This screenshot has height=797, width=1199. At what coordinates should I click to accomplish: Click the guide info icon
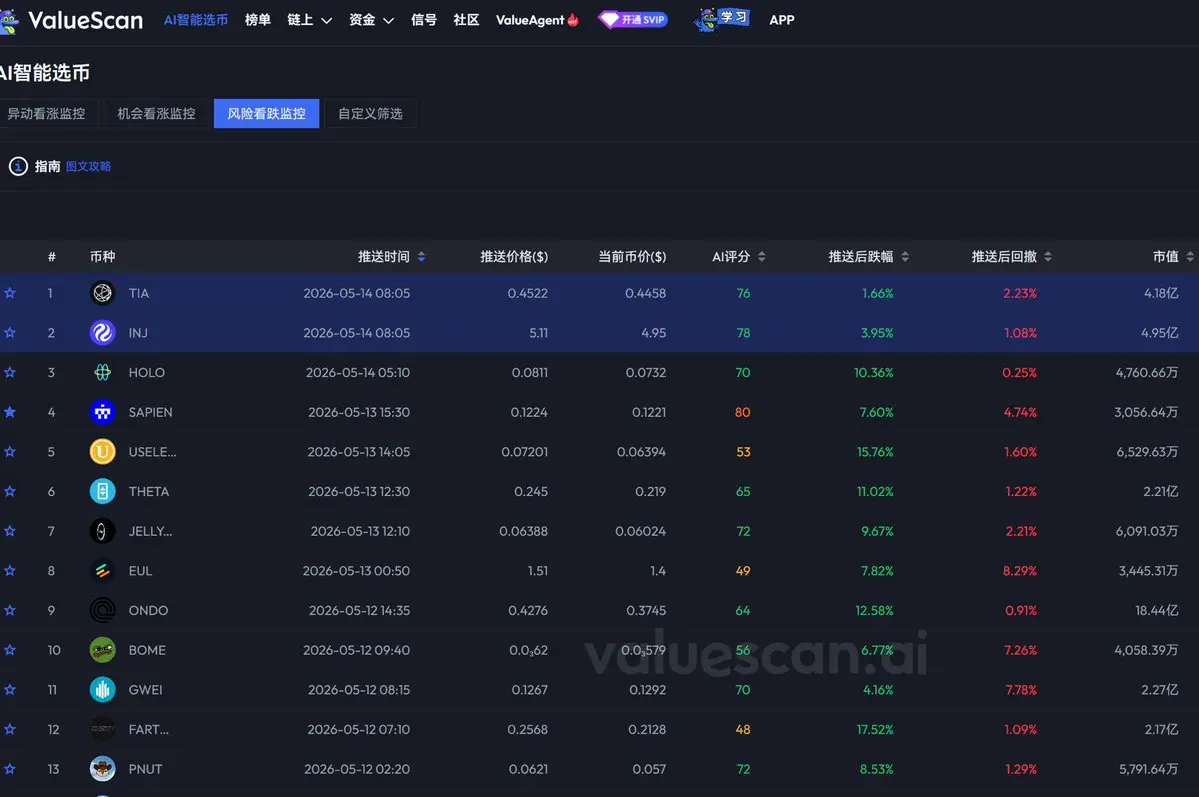(18, 166)
